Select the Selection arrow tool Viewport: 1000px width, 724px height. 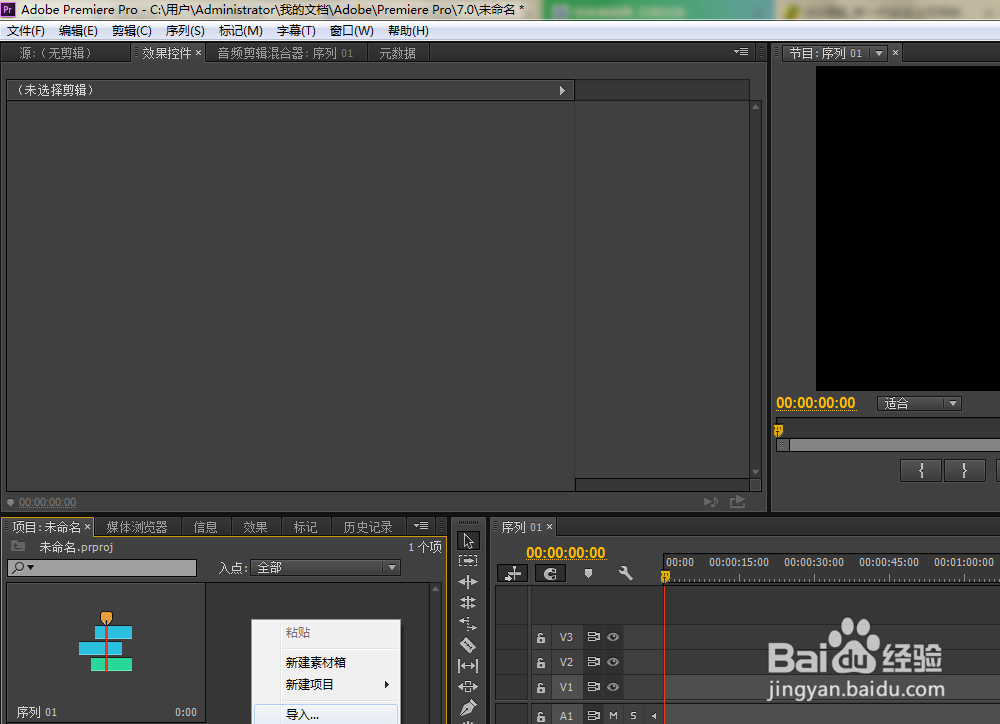(x=468, y=541)
